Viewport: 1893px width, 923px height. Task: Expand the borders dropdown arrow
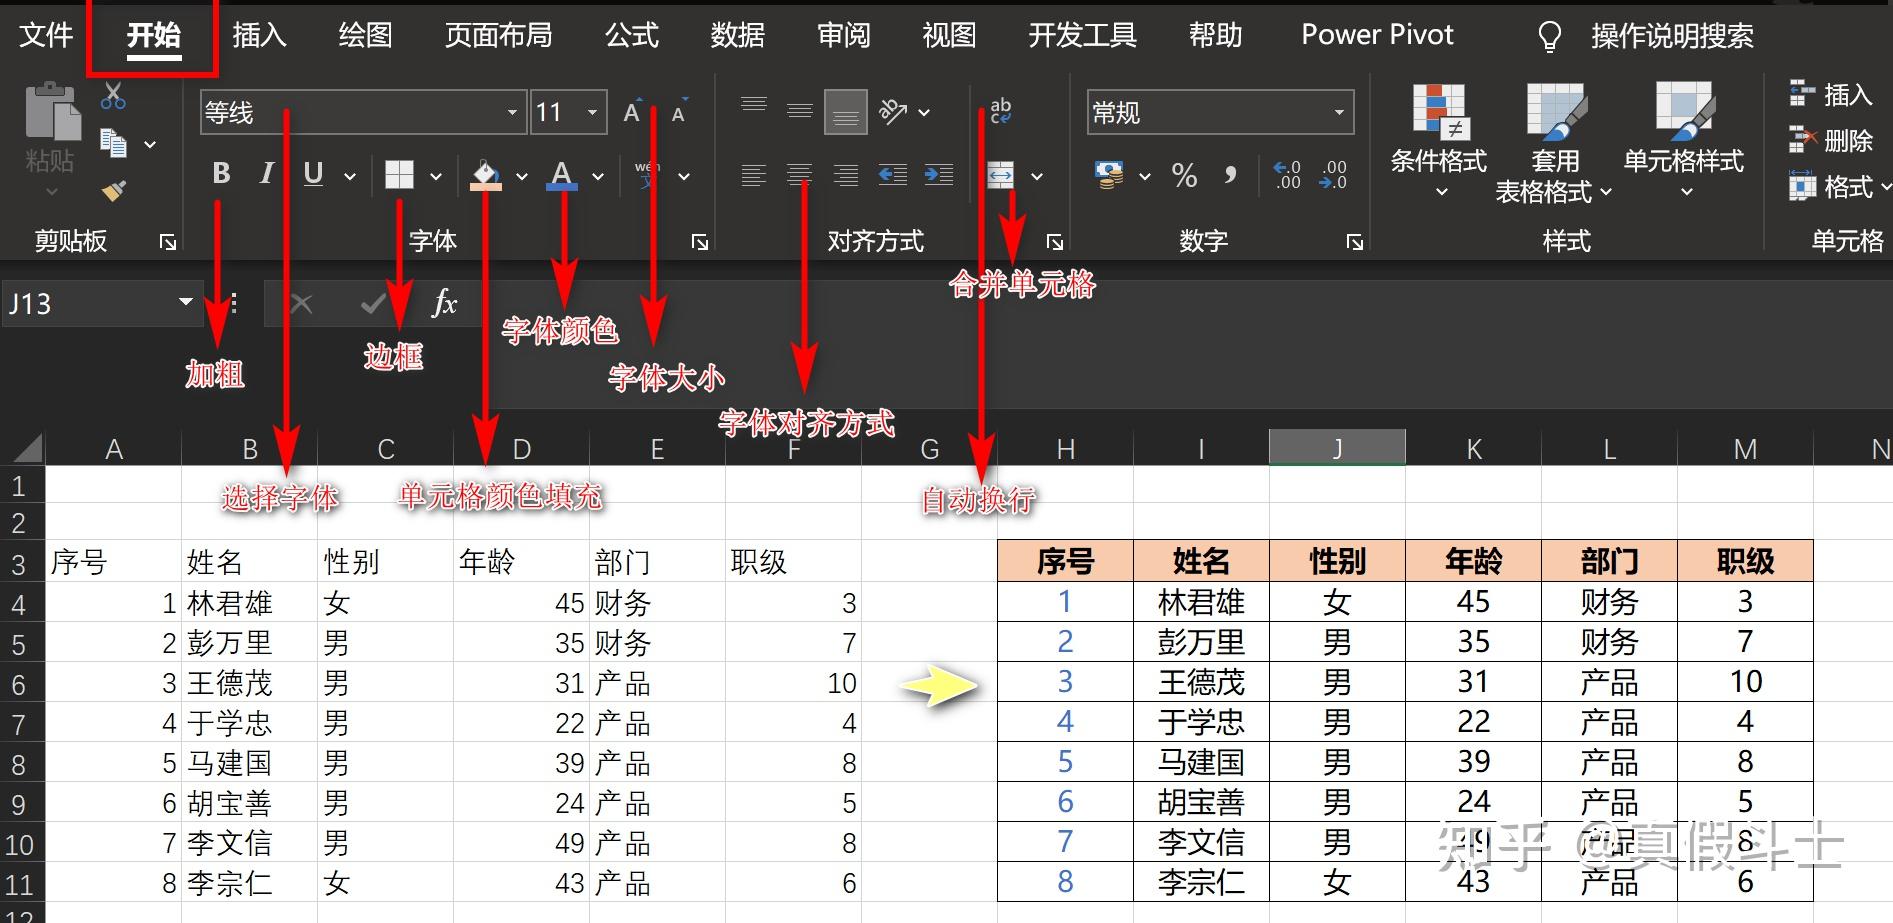(436, 176)
